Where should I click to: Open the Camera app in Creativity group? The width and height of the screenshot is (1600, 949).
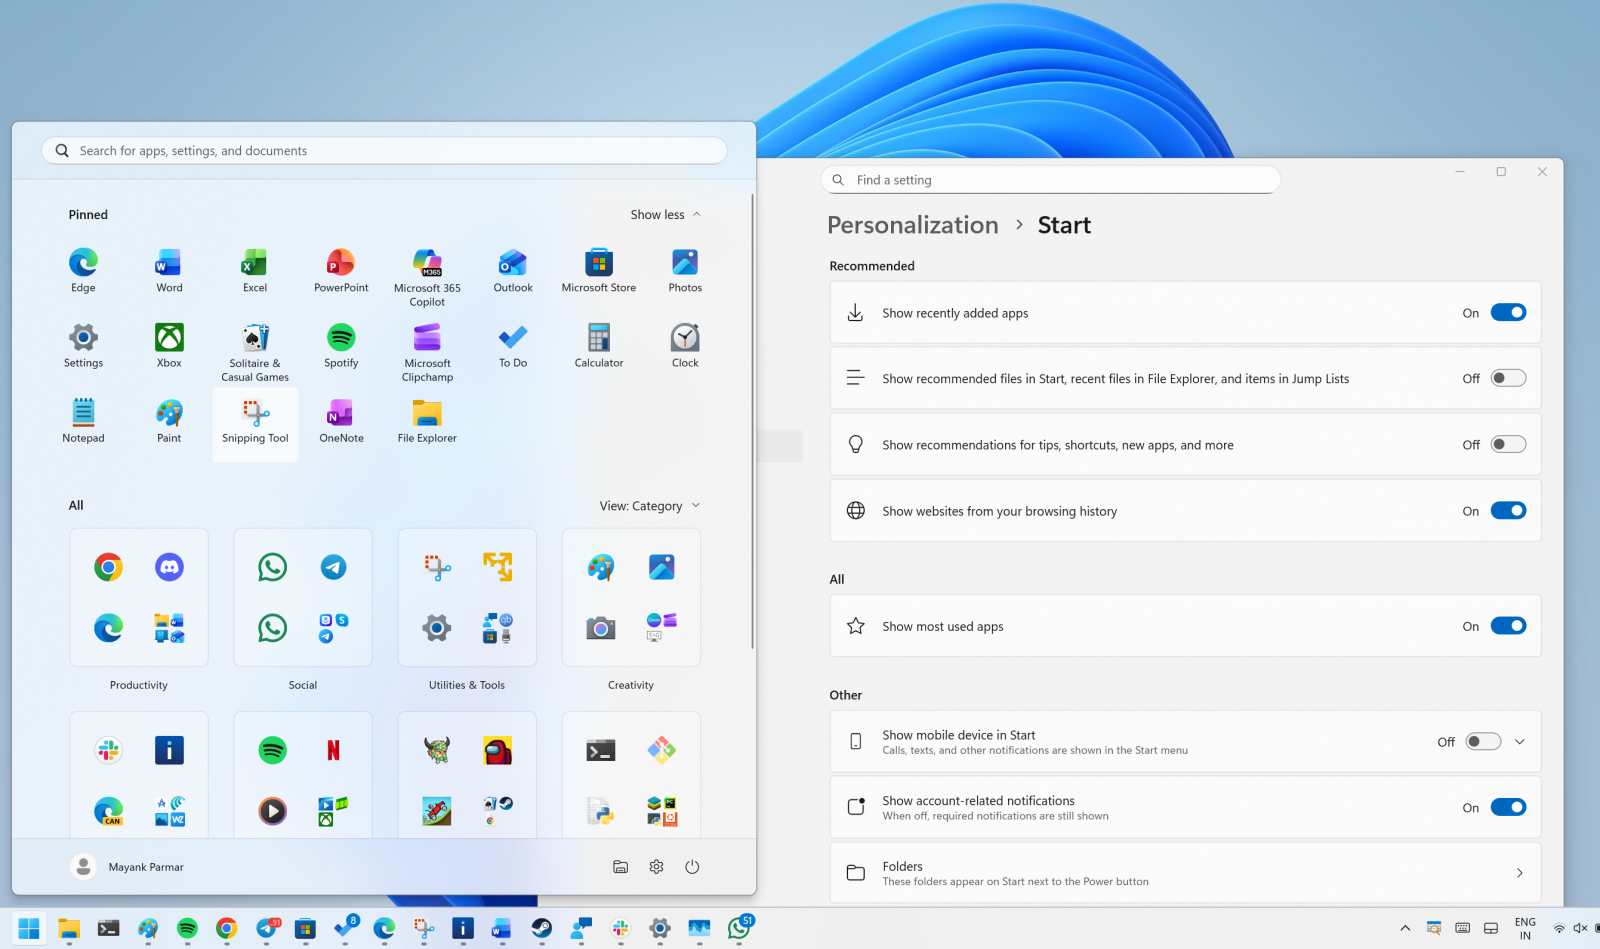click(x=599, y=627)
